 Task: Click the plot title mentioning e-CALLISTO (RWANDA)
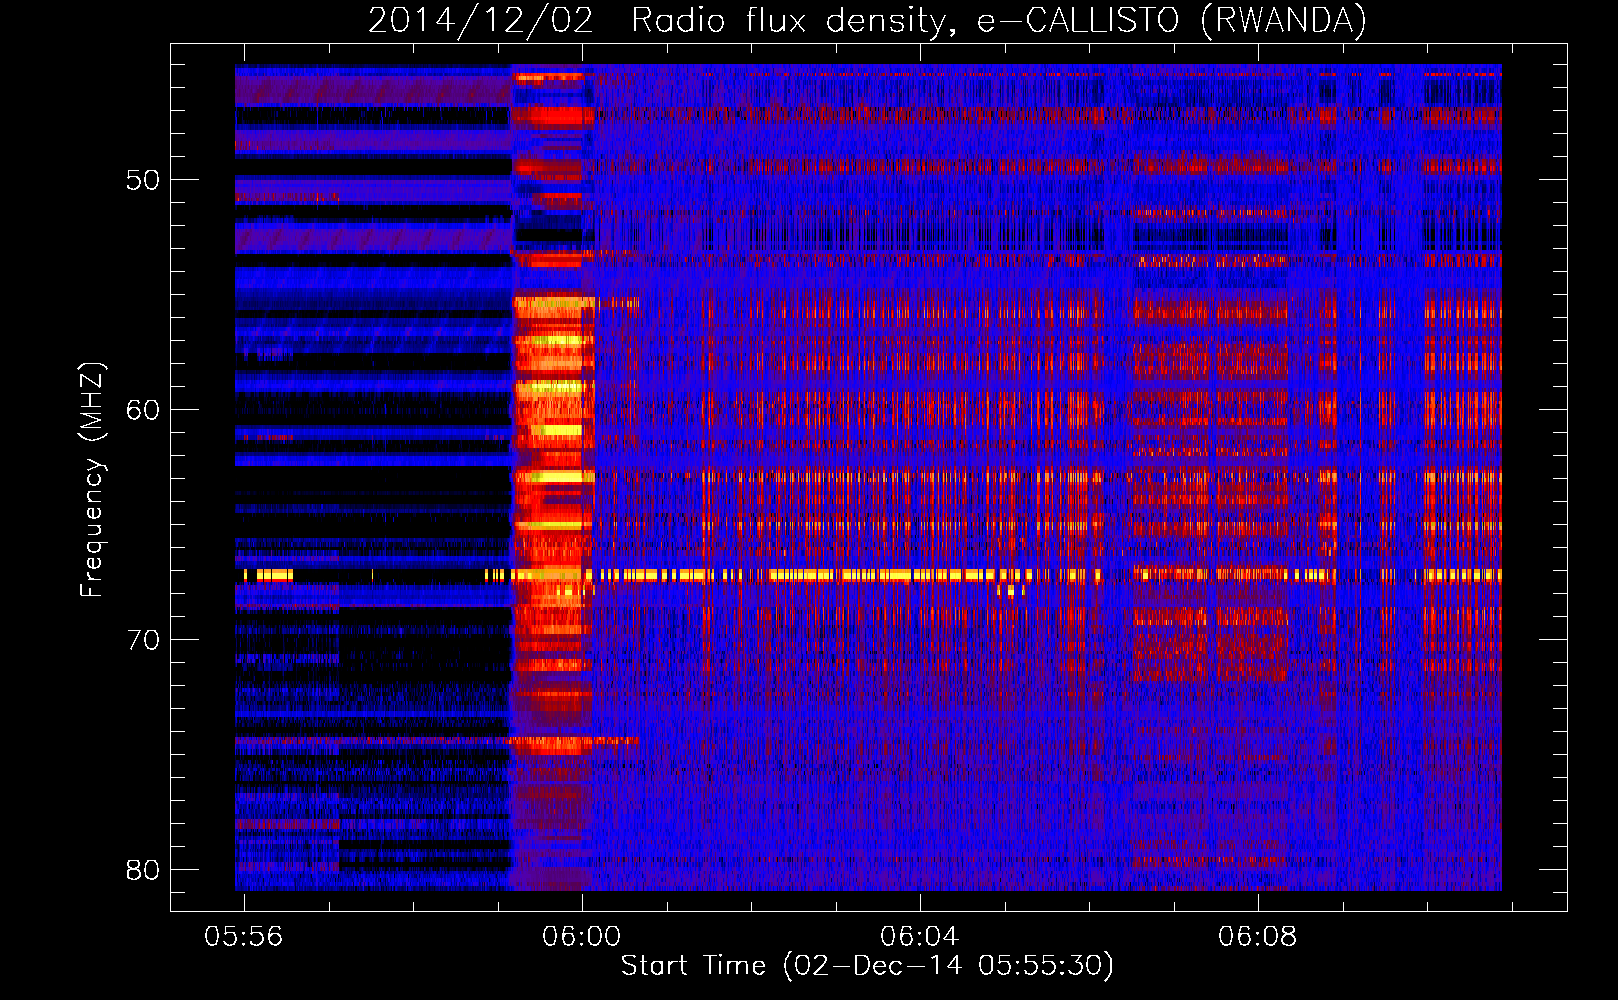click(x=867, y=20)
